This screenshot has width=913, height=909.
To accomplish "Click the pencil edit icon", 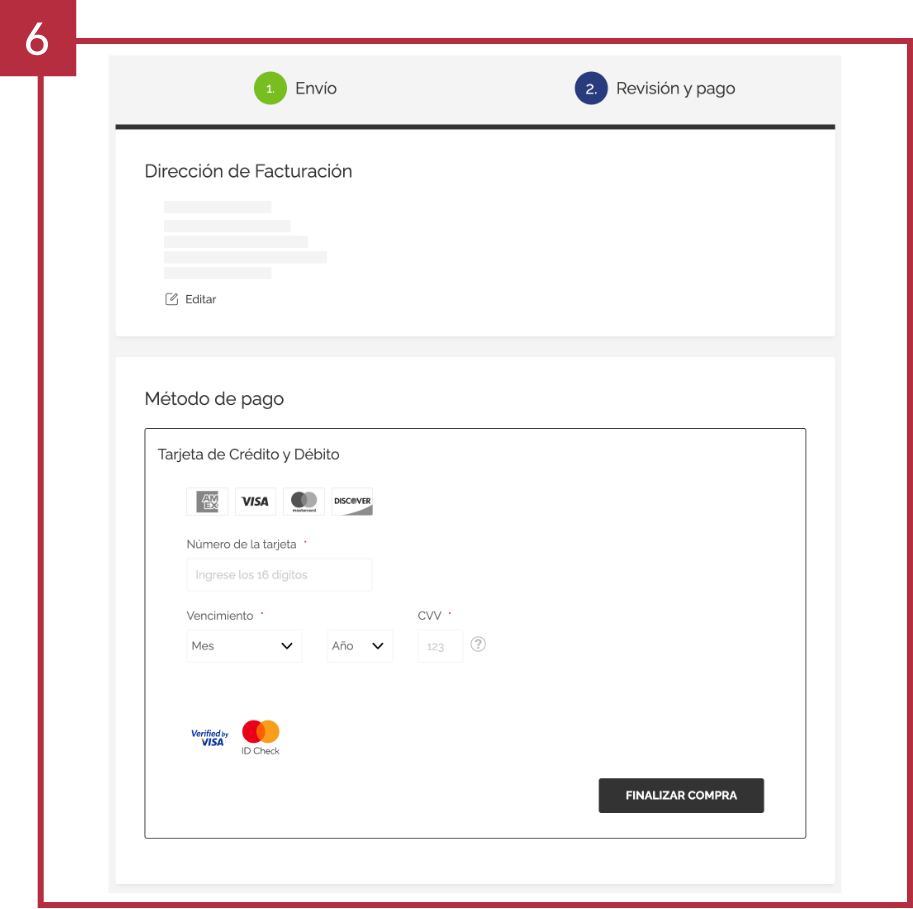I will [171, 299].
